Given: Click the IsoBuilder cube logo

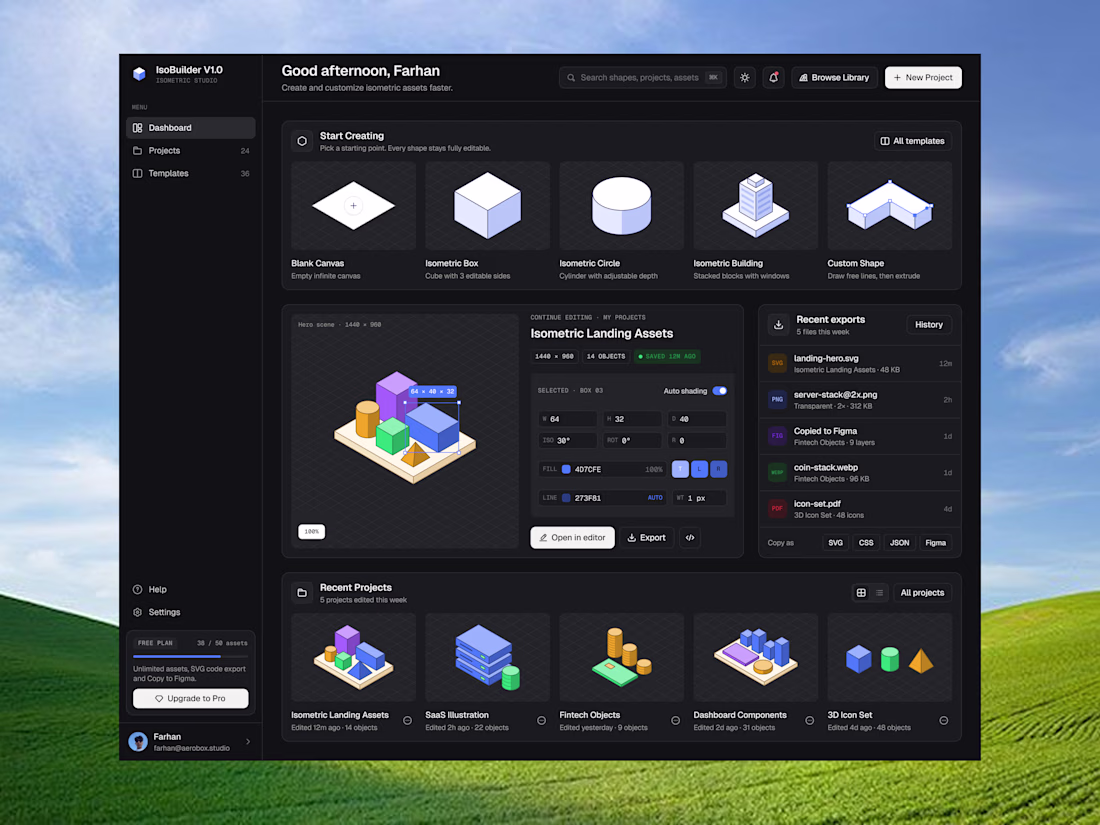Looking at the screenshot, I should (x=139, y=74).
